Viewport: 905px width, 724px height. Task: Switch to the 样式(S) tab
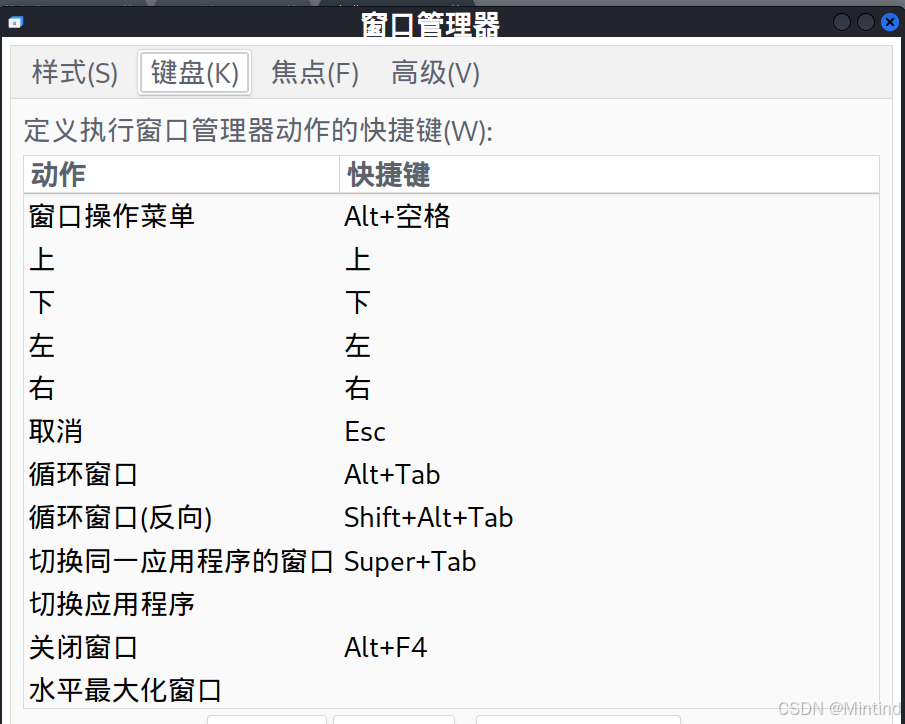(75, 73)
